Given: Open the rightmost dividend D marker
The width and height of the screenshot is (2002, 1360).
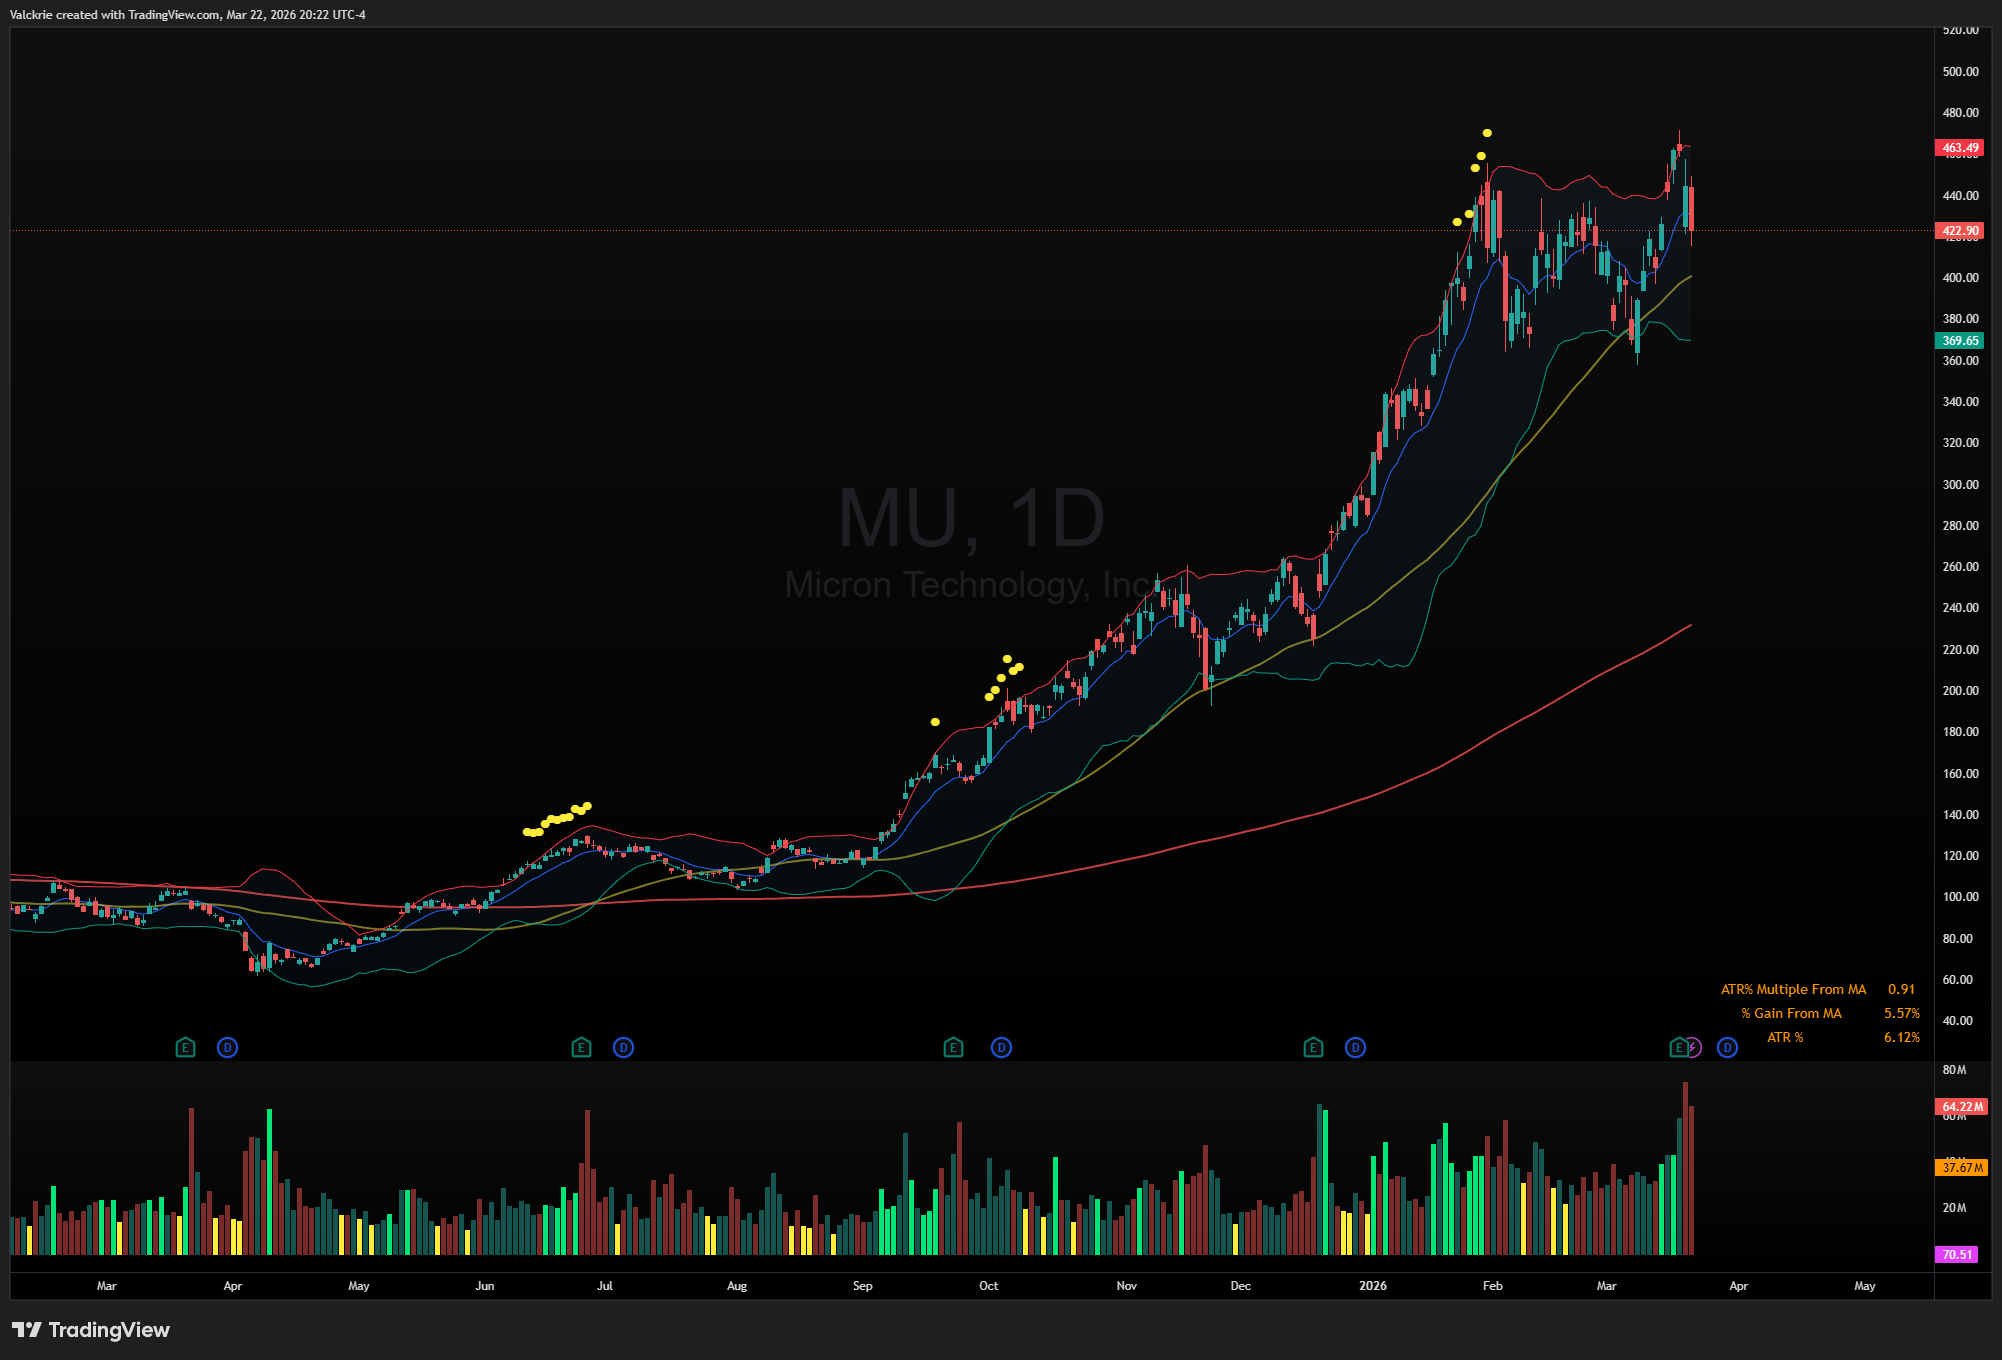Looking at the screenshot, I should pyautogui.click(x=1727, y=1047).
